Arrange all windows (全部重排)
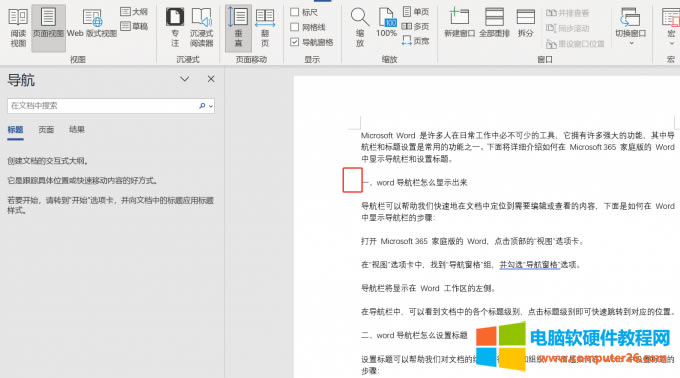Screen dimensions: 680x378 (494, 23)
